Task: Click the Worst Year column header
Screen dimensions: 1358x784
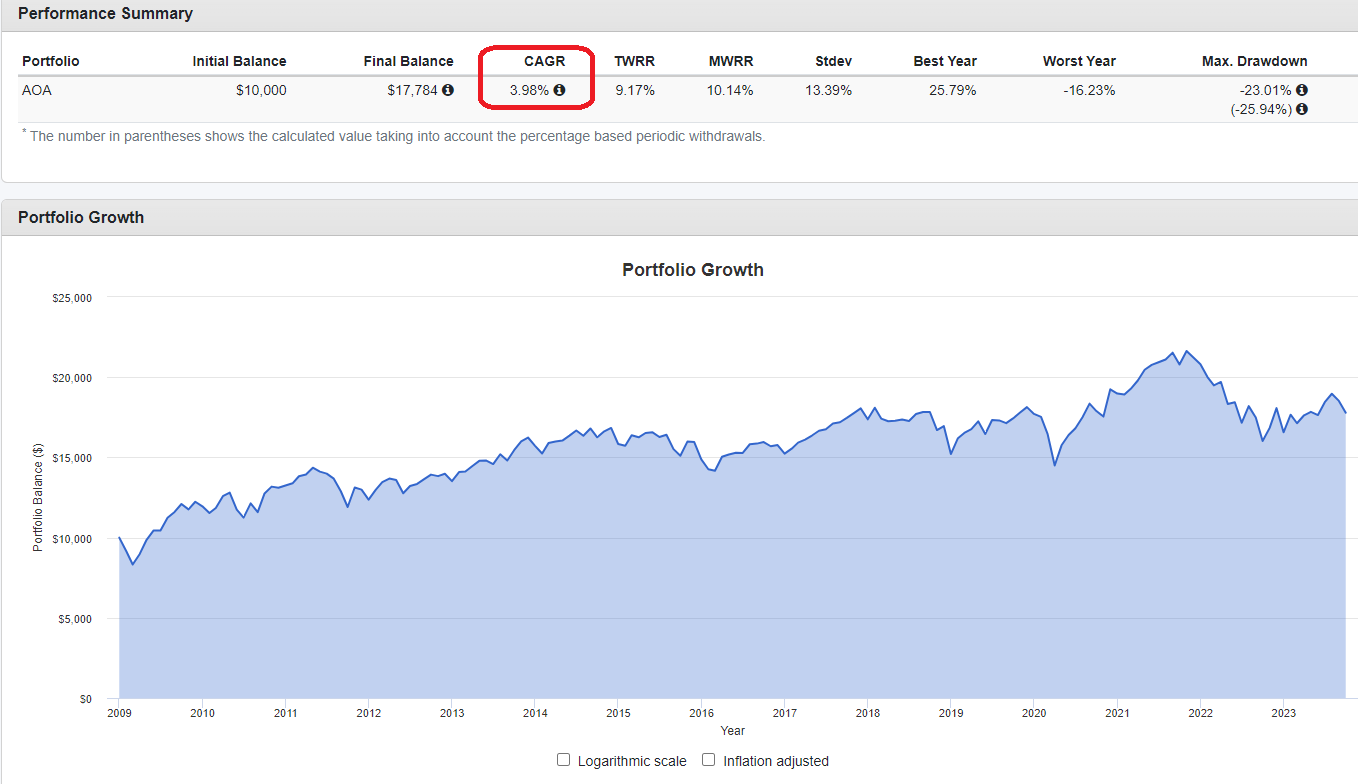Action: click(1078, 61)
